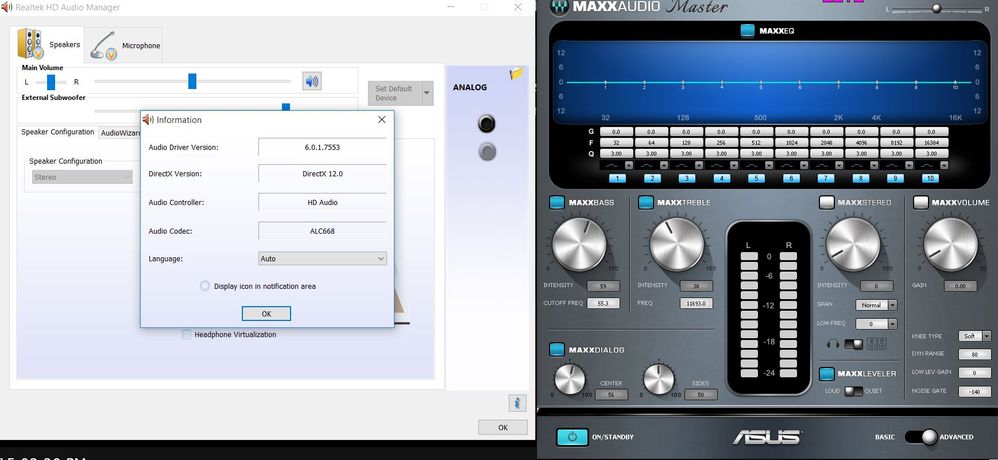The image size is (998, 460).
Task: Flip the Loud/Quiet leveler switch
Action: pos(854,391)
